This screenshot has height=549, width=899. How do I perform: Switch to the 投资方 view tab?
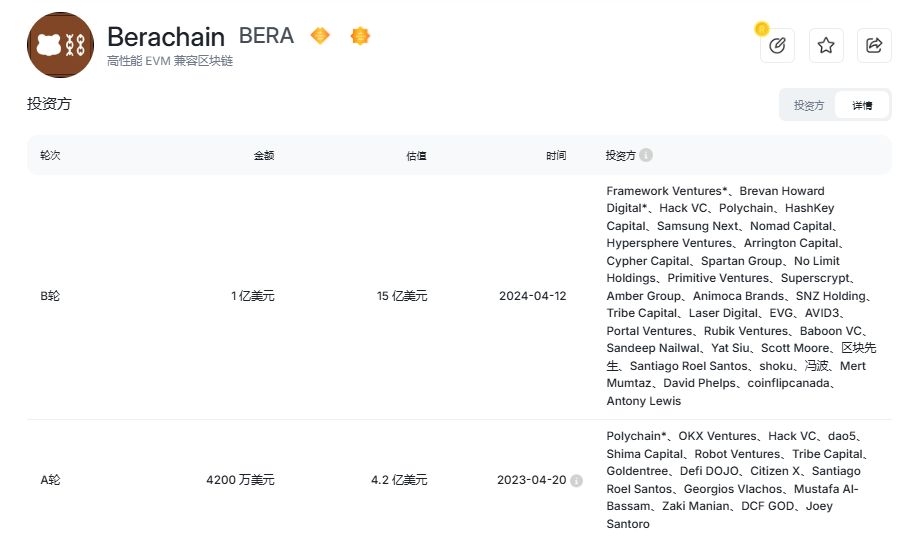[808, 105]
